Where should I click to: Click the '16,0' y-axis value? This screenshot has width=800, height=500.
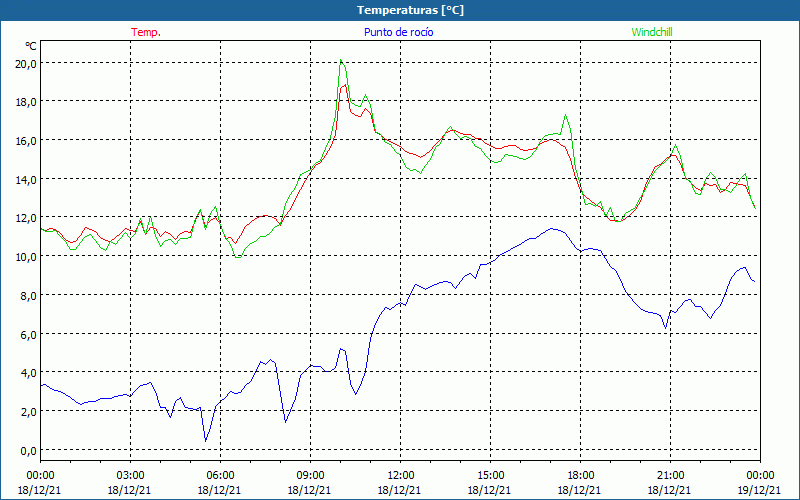click(x=26, y=140)
